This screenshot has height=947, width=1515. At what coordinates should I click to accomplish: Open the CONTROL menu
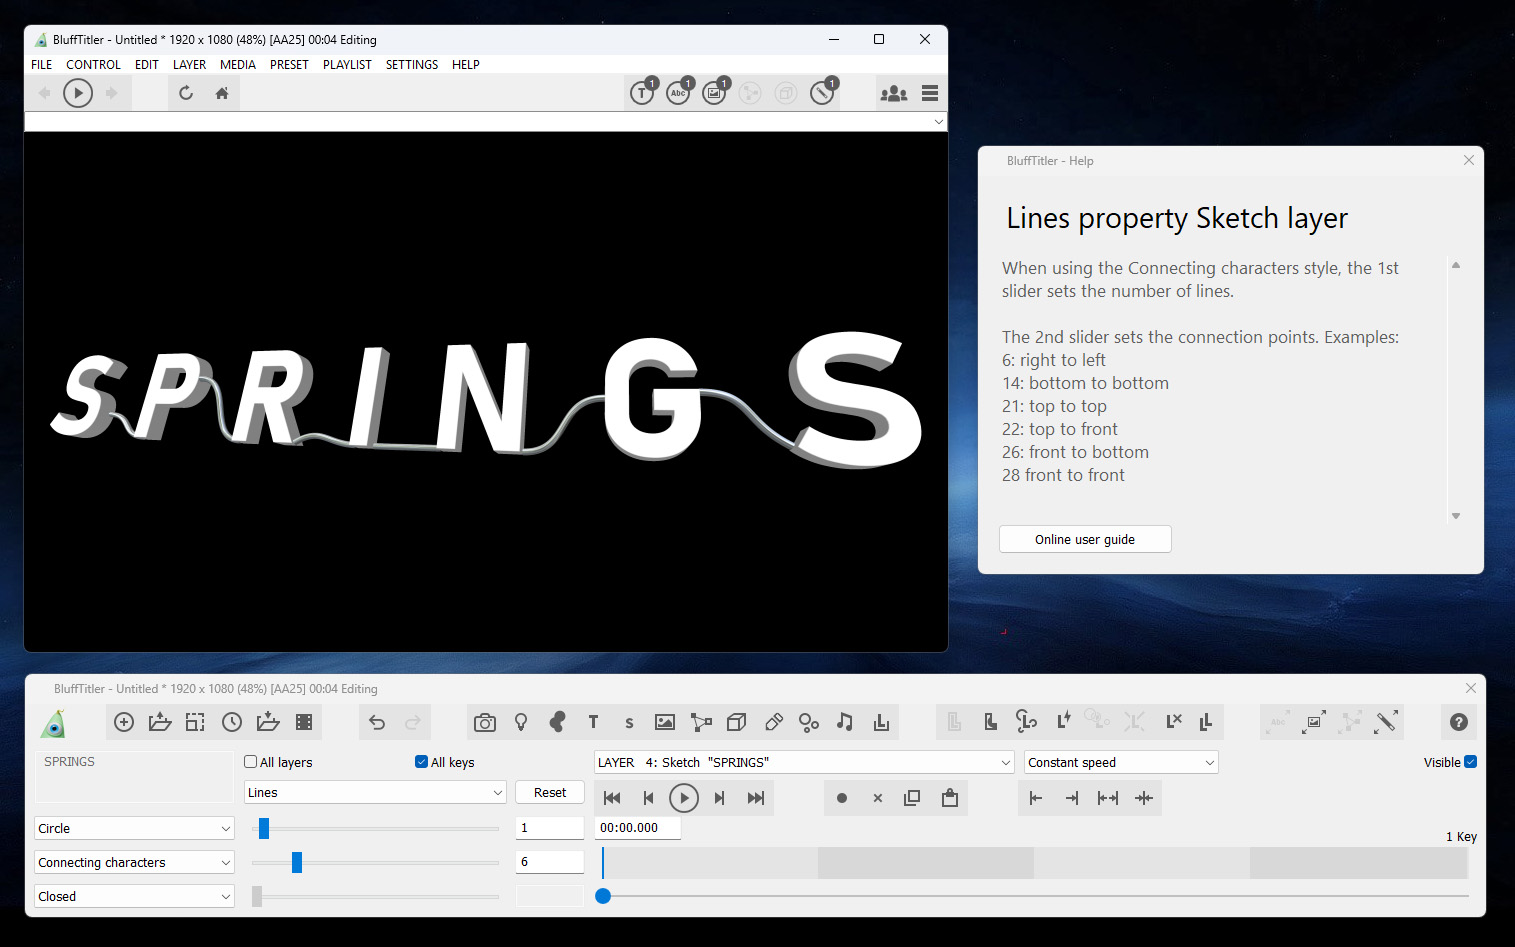pos(93,65)
